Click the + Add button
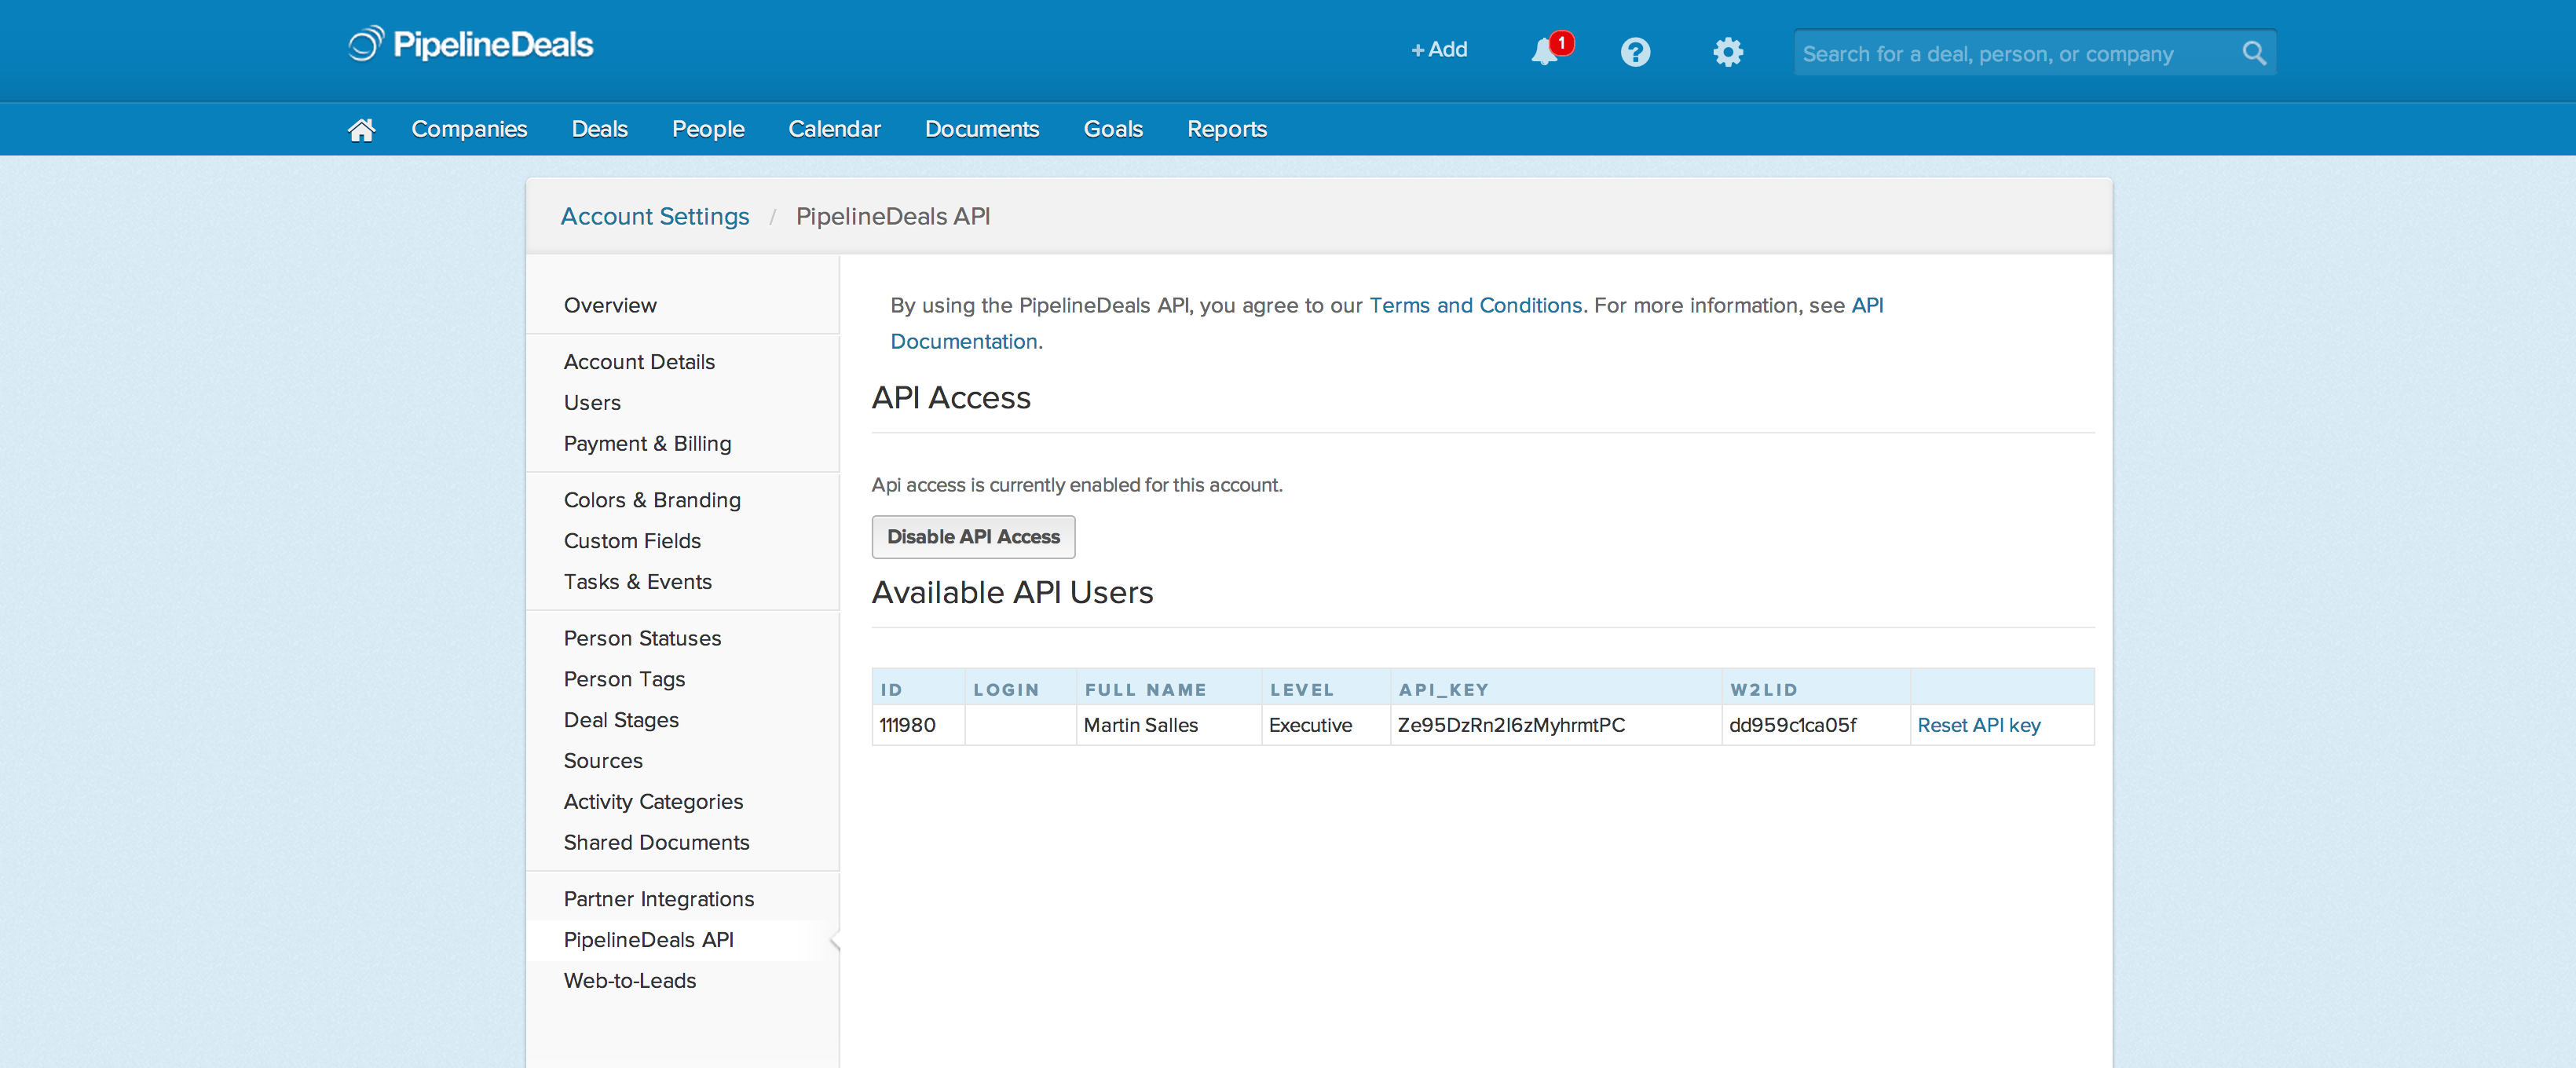2576x1068 pixels. (1439, 50)
